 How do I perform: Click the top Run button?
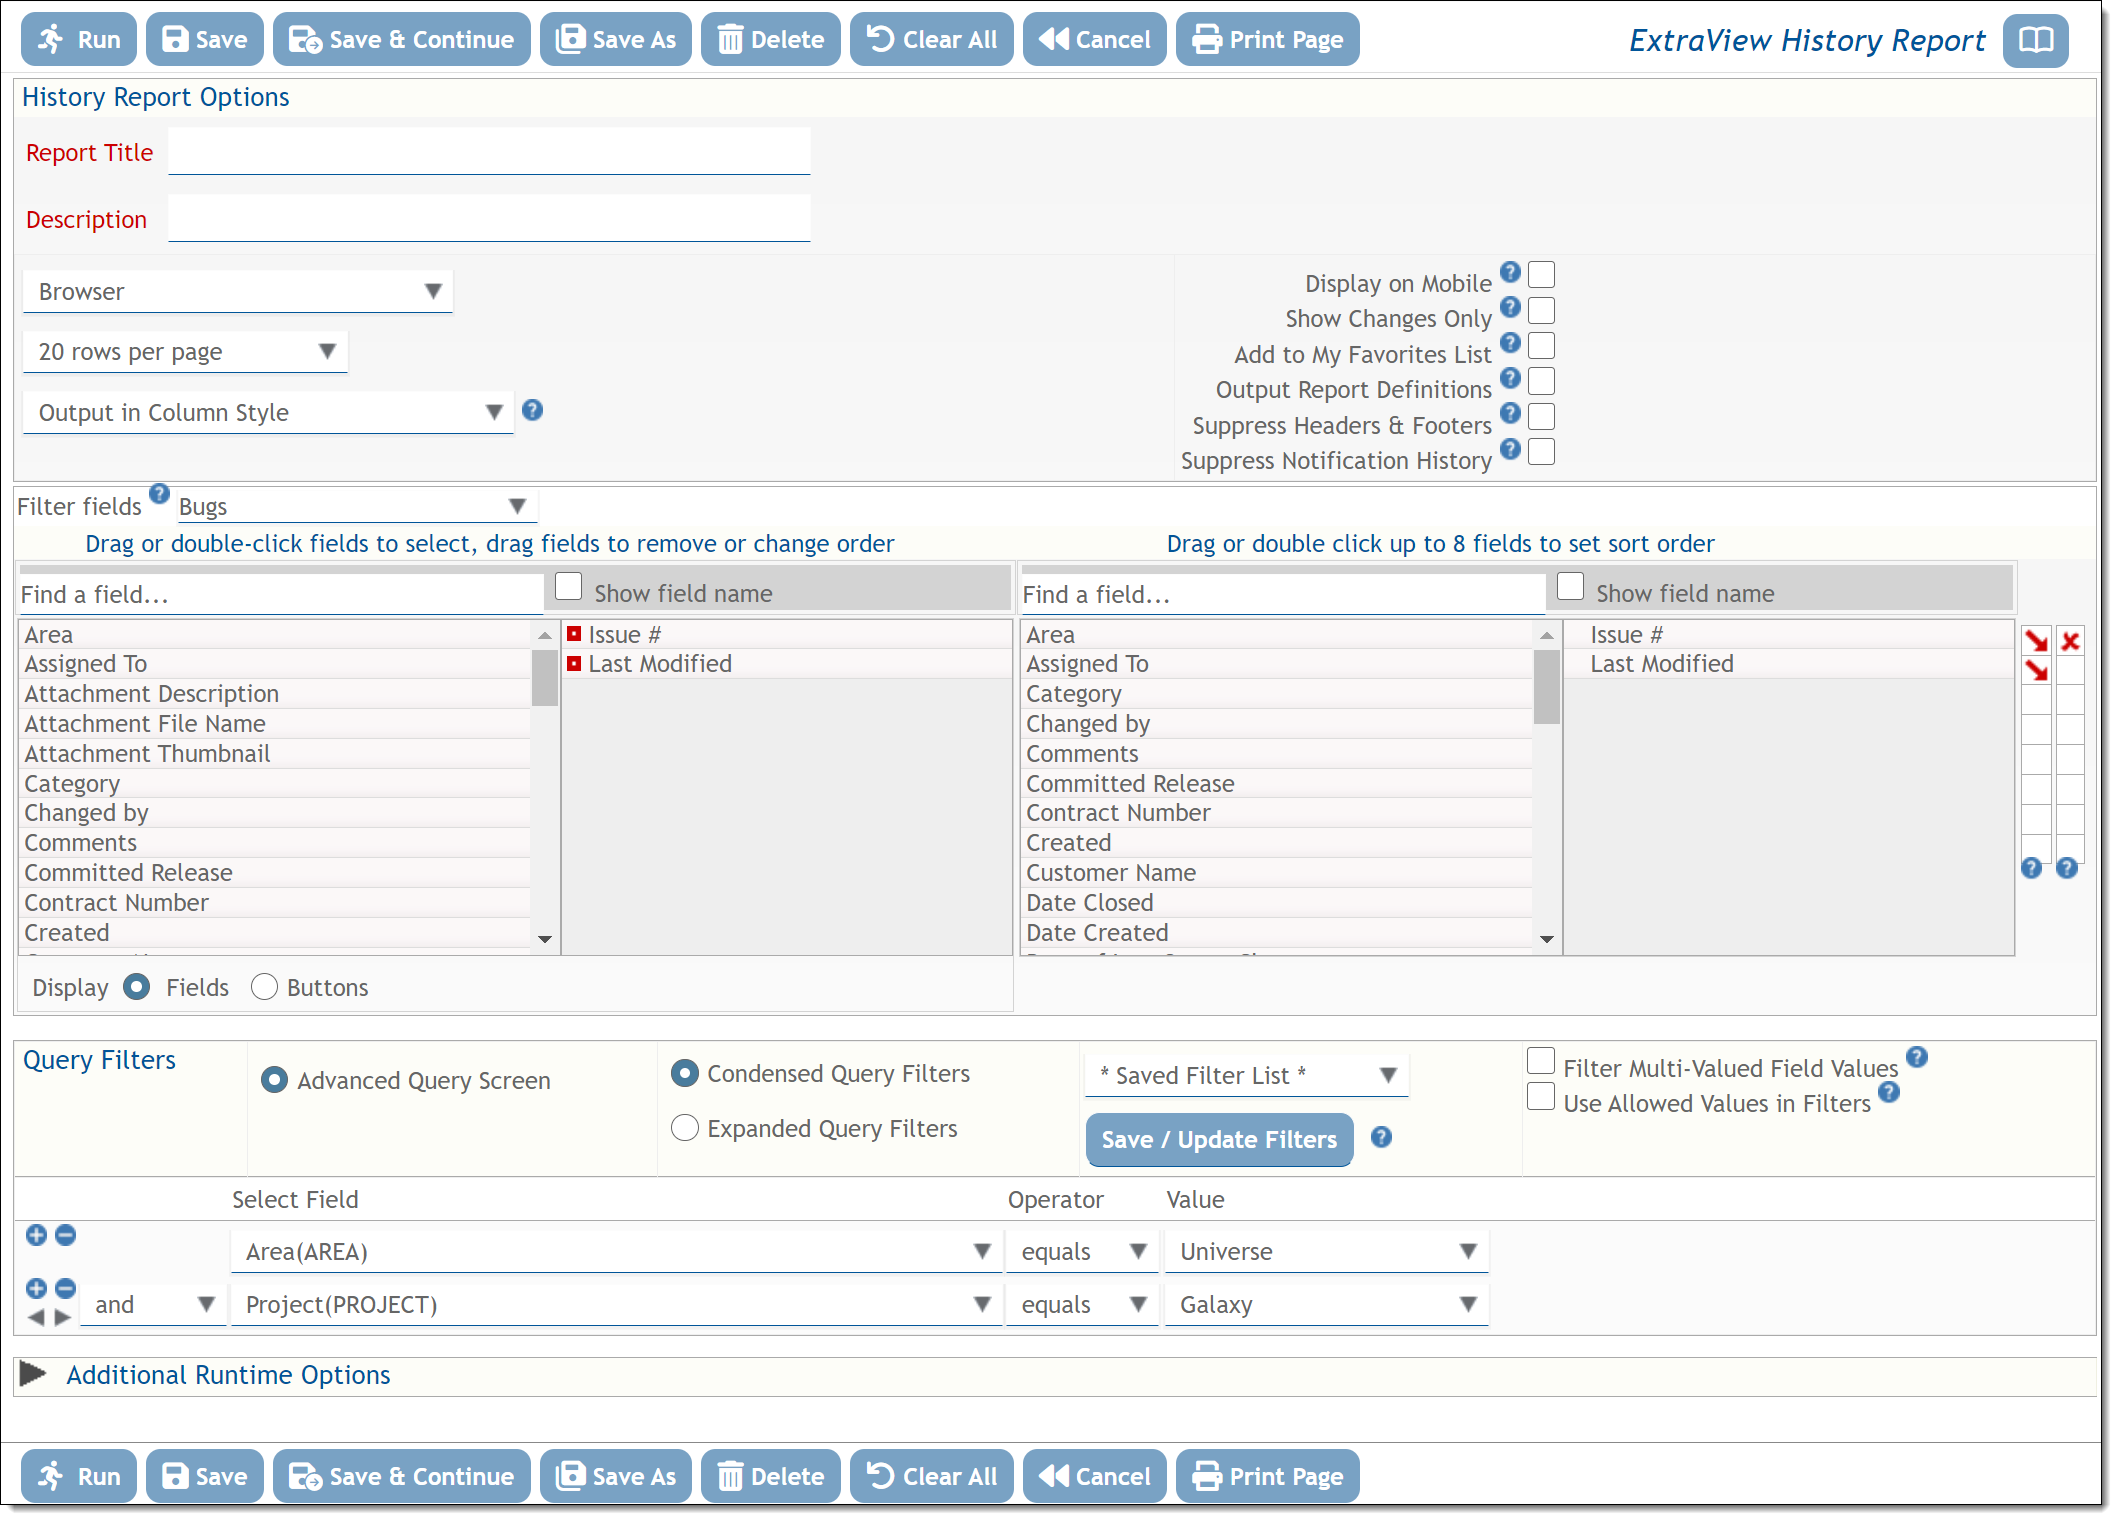(79, 40)
